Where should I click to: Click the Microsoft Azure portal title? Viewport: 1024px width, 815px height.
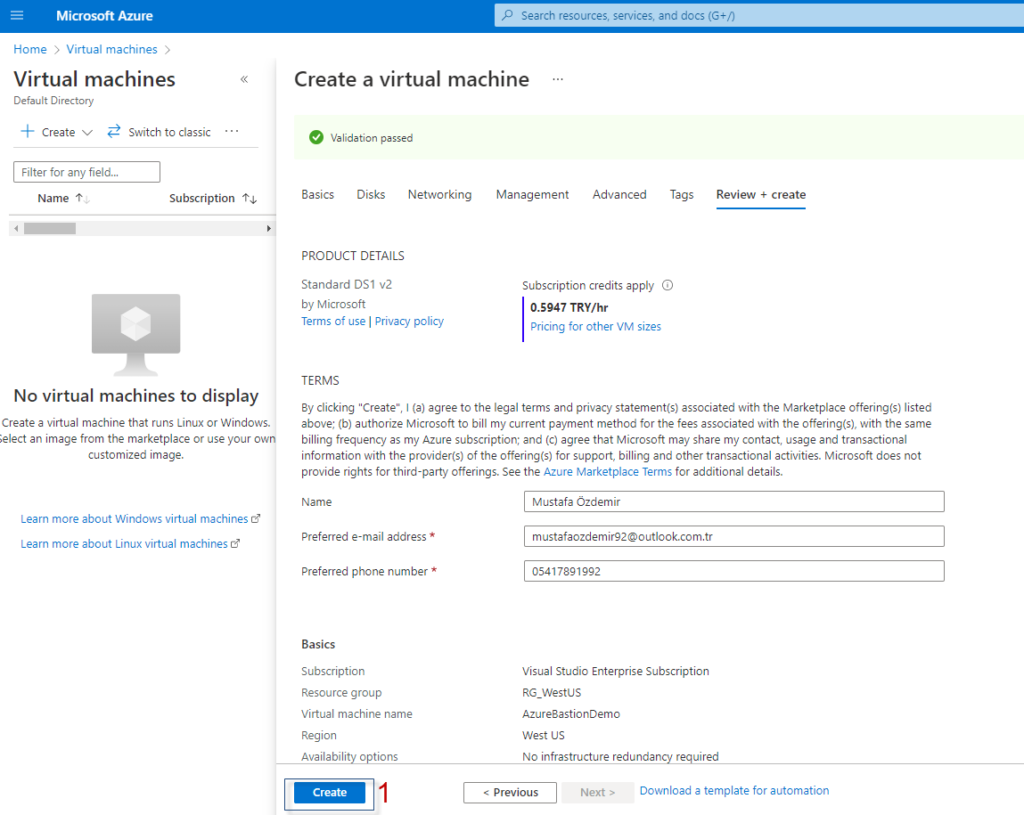[x=104, y=16]
